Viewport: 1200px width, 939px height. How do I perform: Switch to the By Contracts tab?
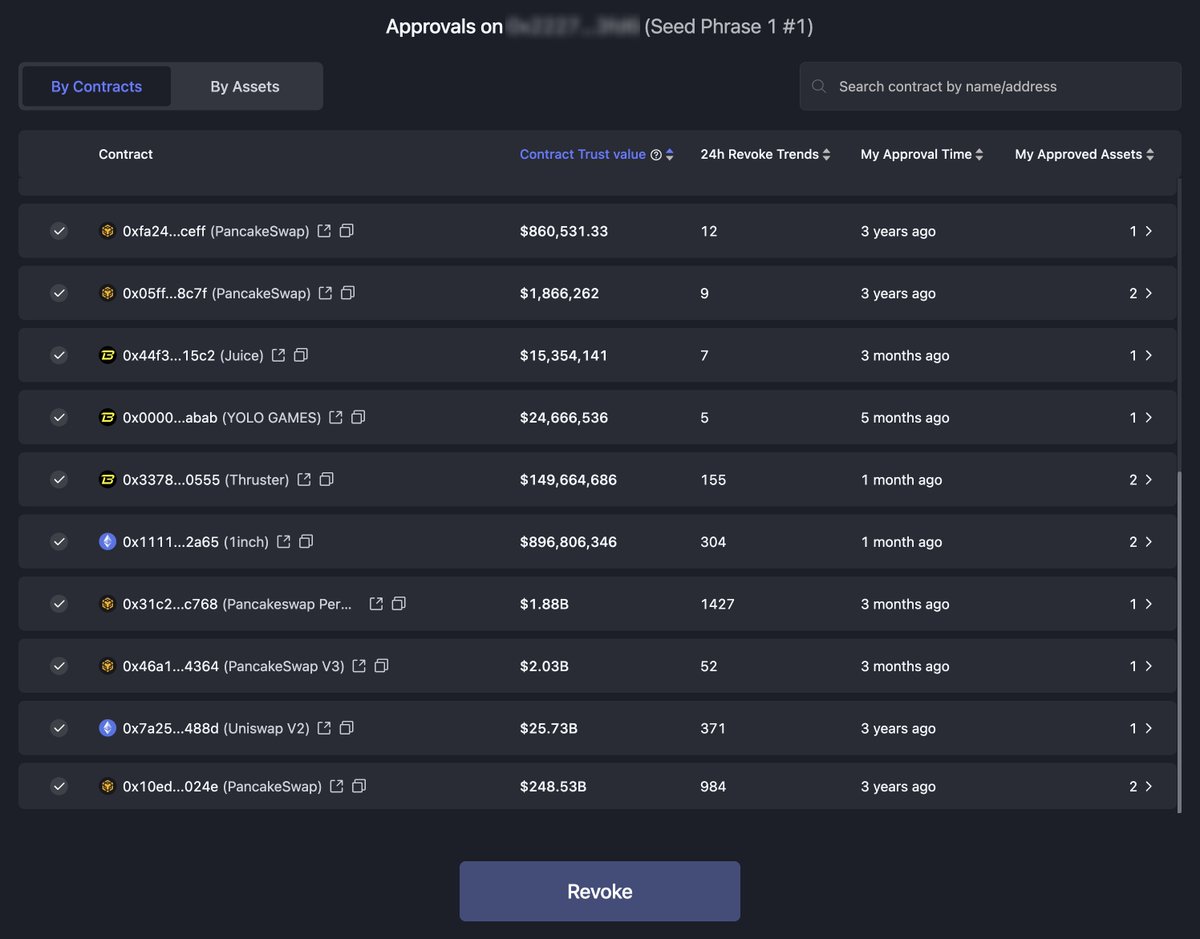pos(96,87)
